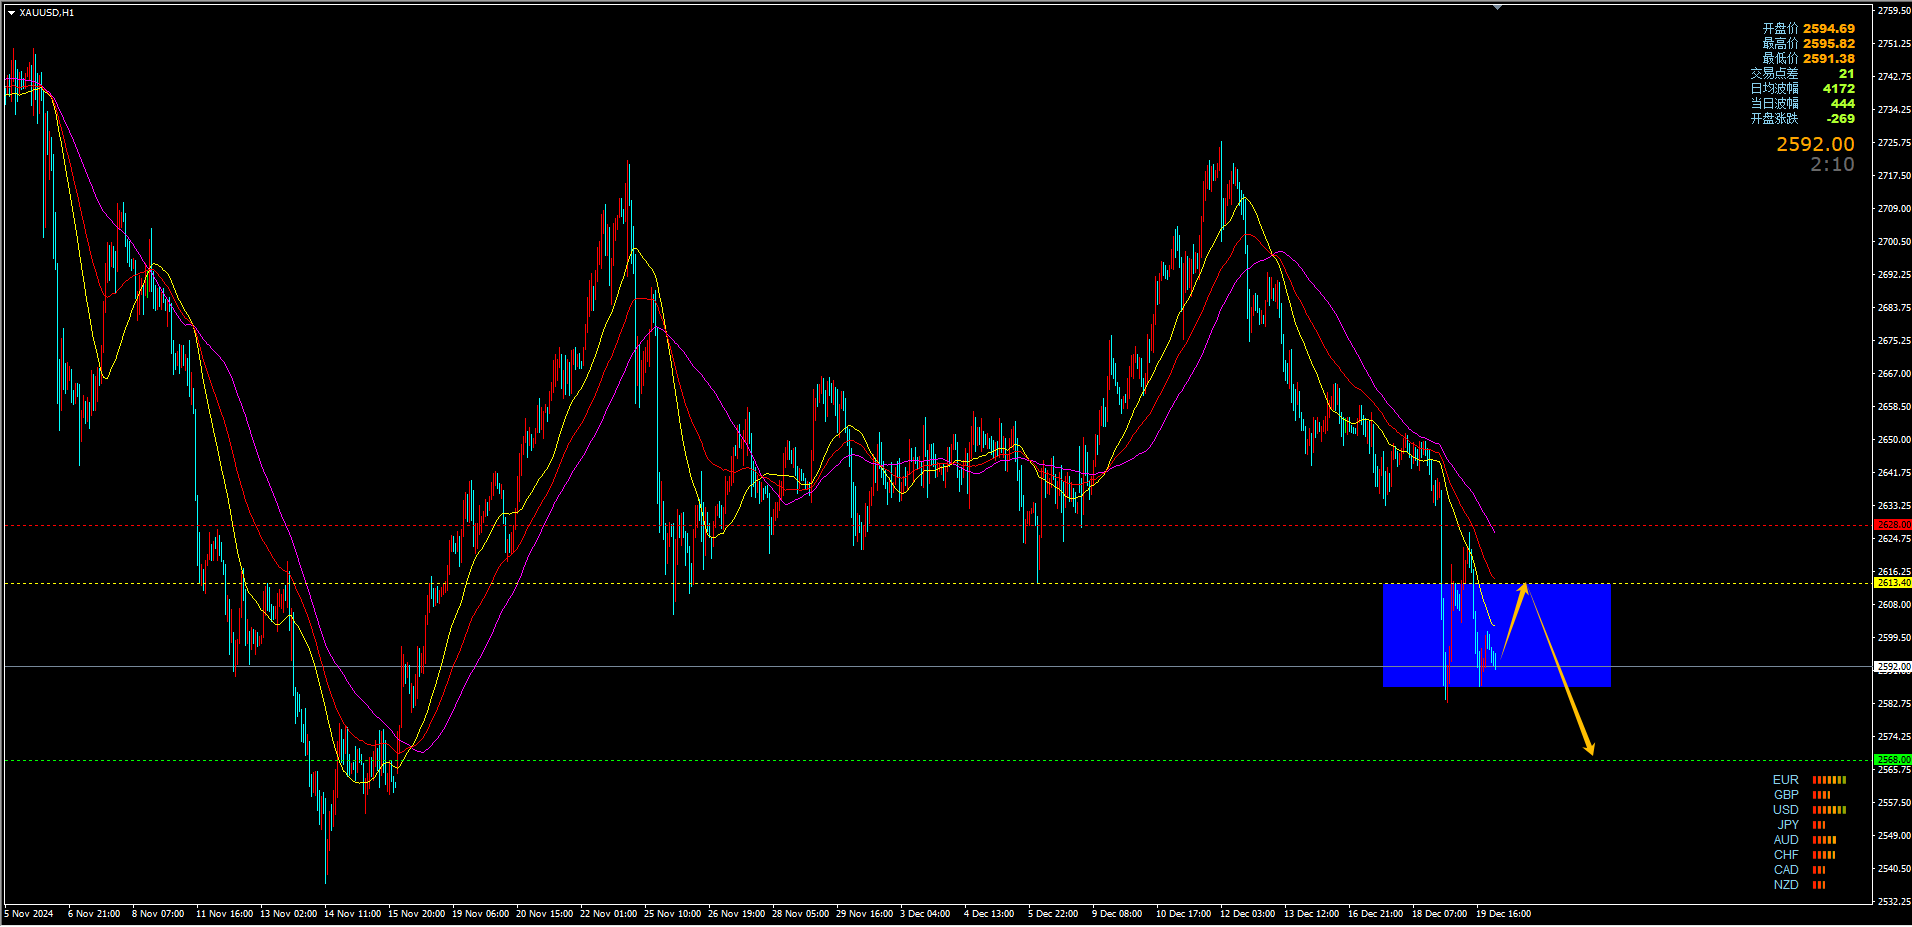Image resolution: width=1912 pixels, height=927 pixels.
Task: Click the gray 2:10 candle countdown timer
Action: (x=1832, y=165)
